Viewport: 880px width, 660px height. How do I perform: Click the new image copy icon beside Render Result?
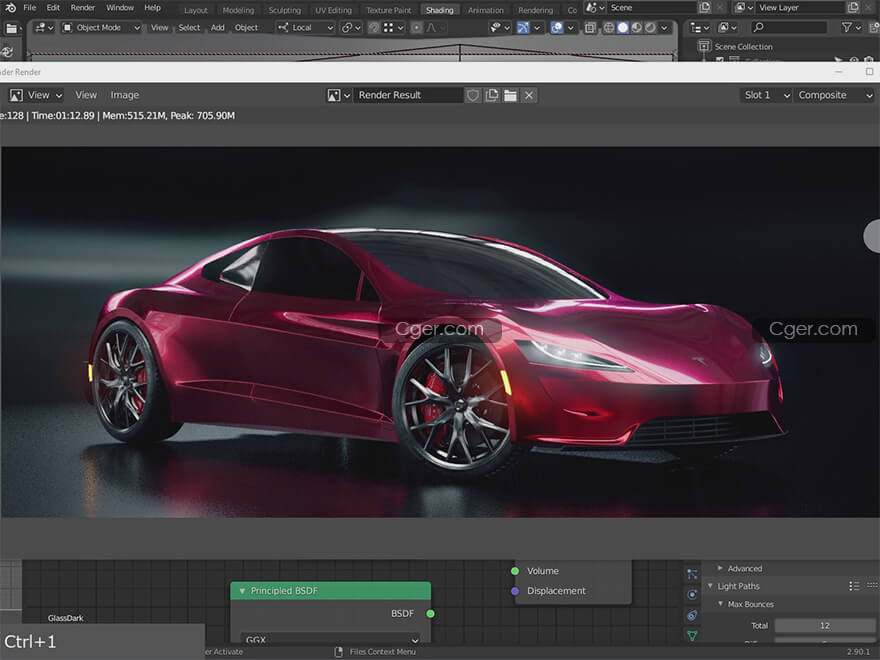[x=492, y=95]
